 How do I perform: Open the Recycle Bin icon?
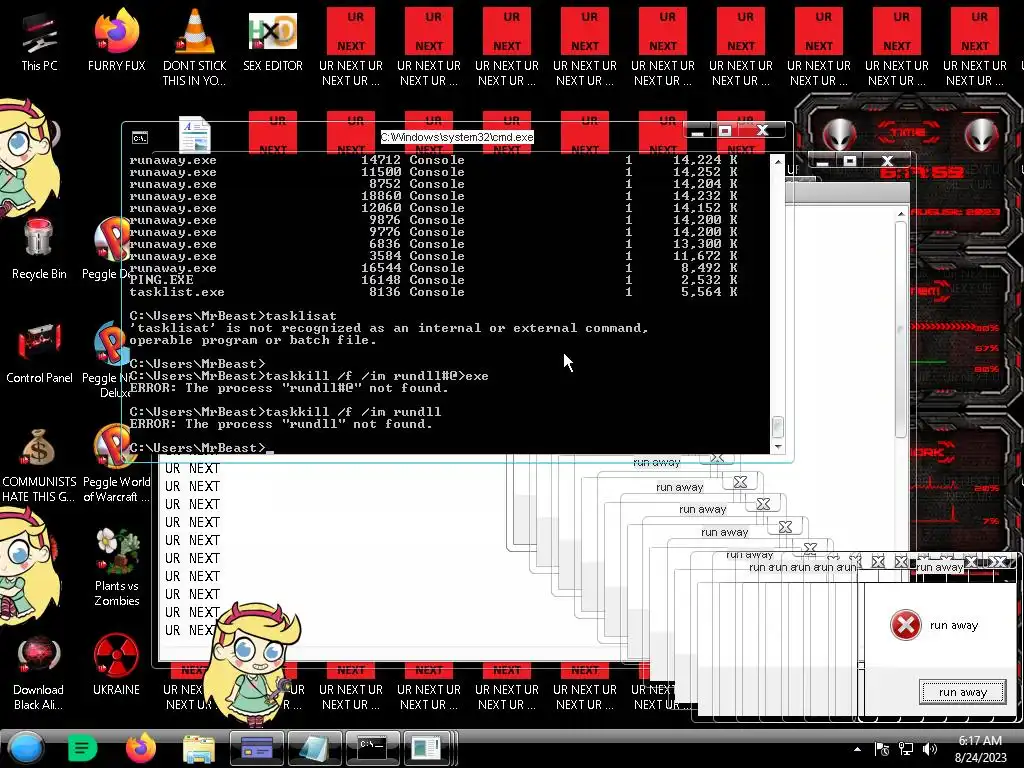pos(39,248)
